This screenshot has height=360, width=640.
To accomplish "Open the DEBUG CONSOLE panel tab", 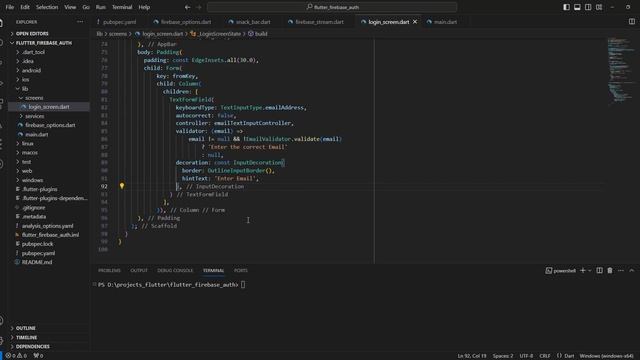I will tap(175, 270).
